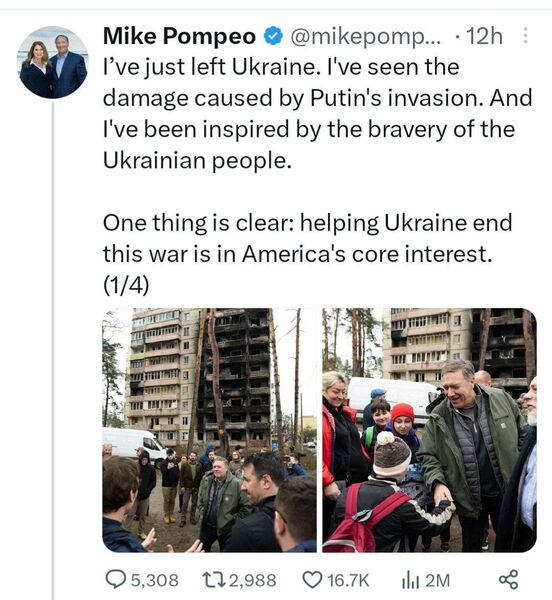The image size is (552, 600).
Task: Click the 5,308 replies count
Action: pos(155,580)
